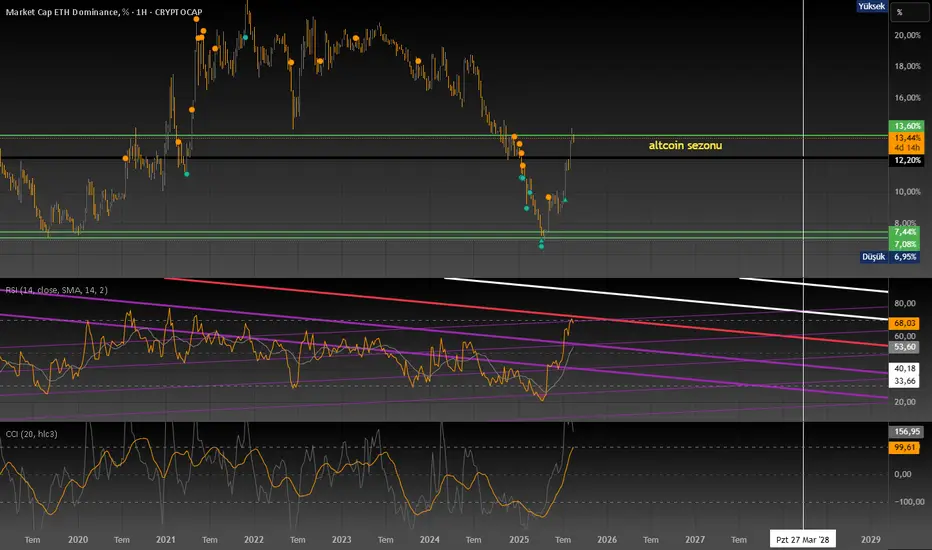Screen dimensions: 932x550
Task: Click the 2021 label on the time axis
Action: click(x=166, y=538)
